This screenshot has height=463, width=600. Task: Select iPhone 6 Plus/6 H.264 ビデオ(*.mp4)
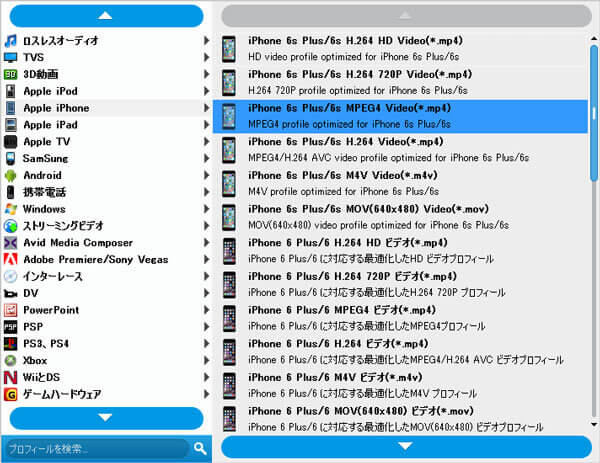click(400, 352)
